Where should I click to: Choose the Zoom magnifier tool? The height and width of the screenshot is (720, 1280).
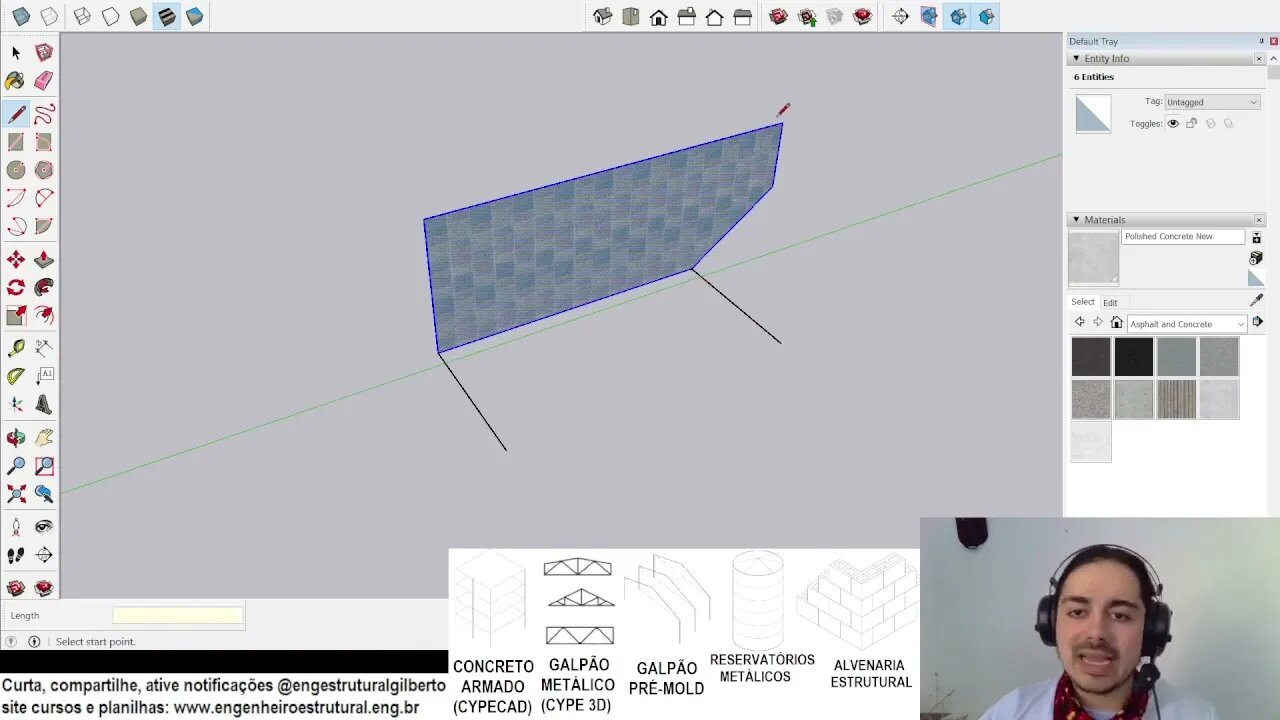click(16, 466)
